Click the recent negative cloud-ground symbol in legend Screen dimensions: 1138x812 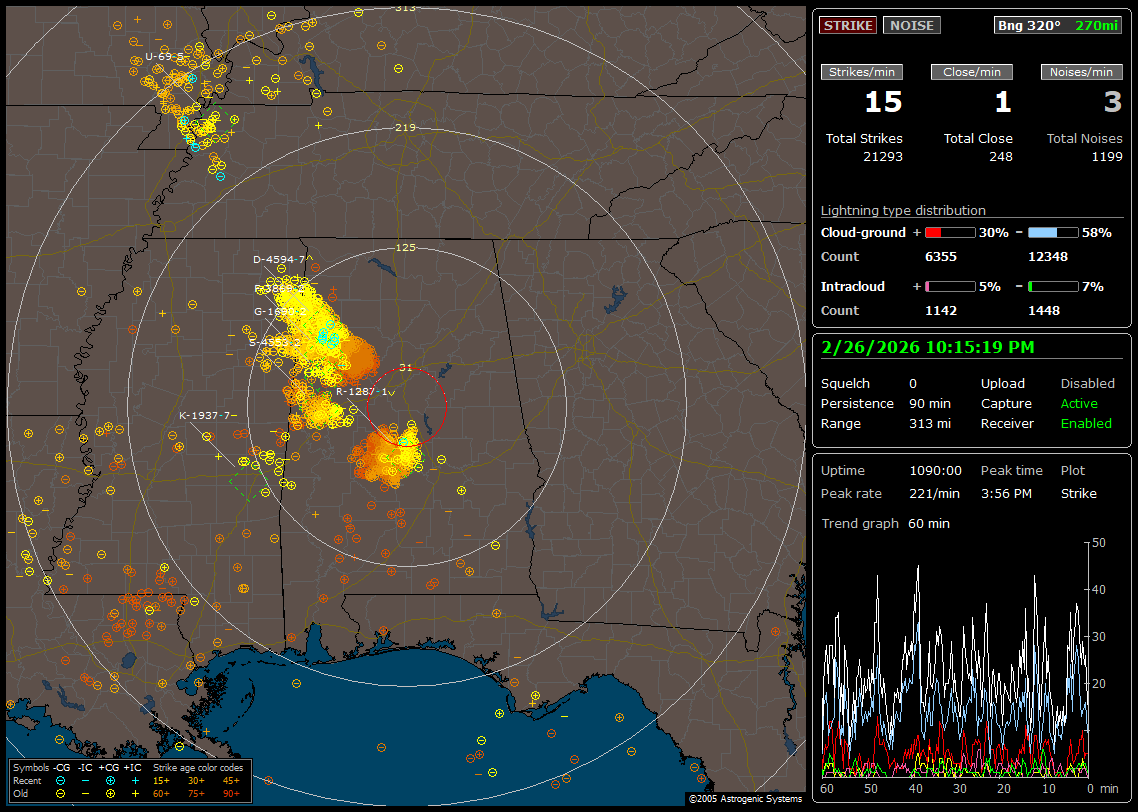coord(61,780)
